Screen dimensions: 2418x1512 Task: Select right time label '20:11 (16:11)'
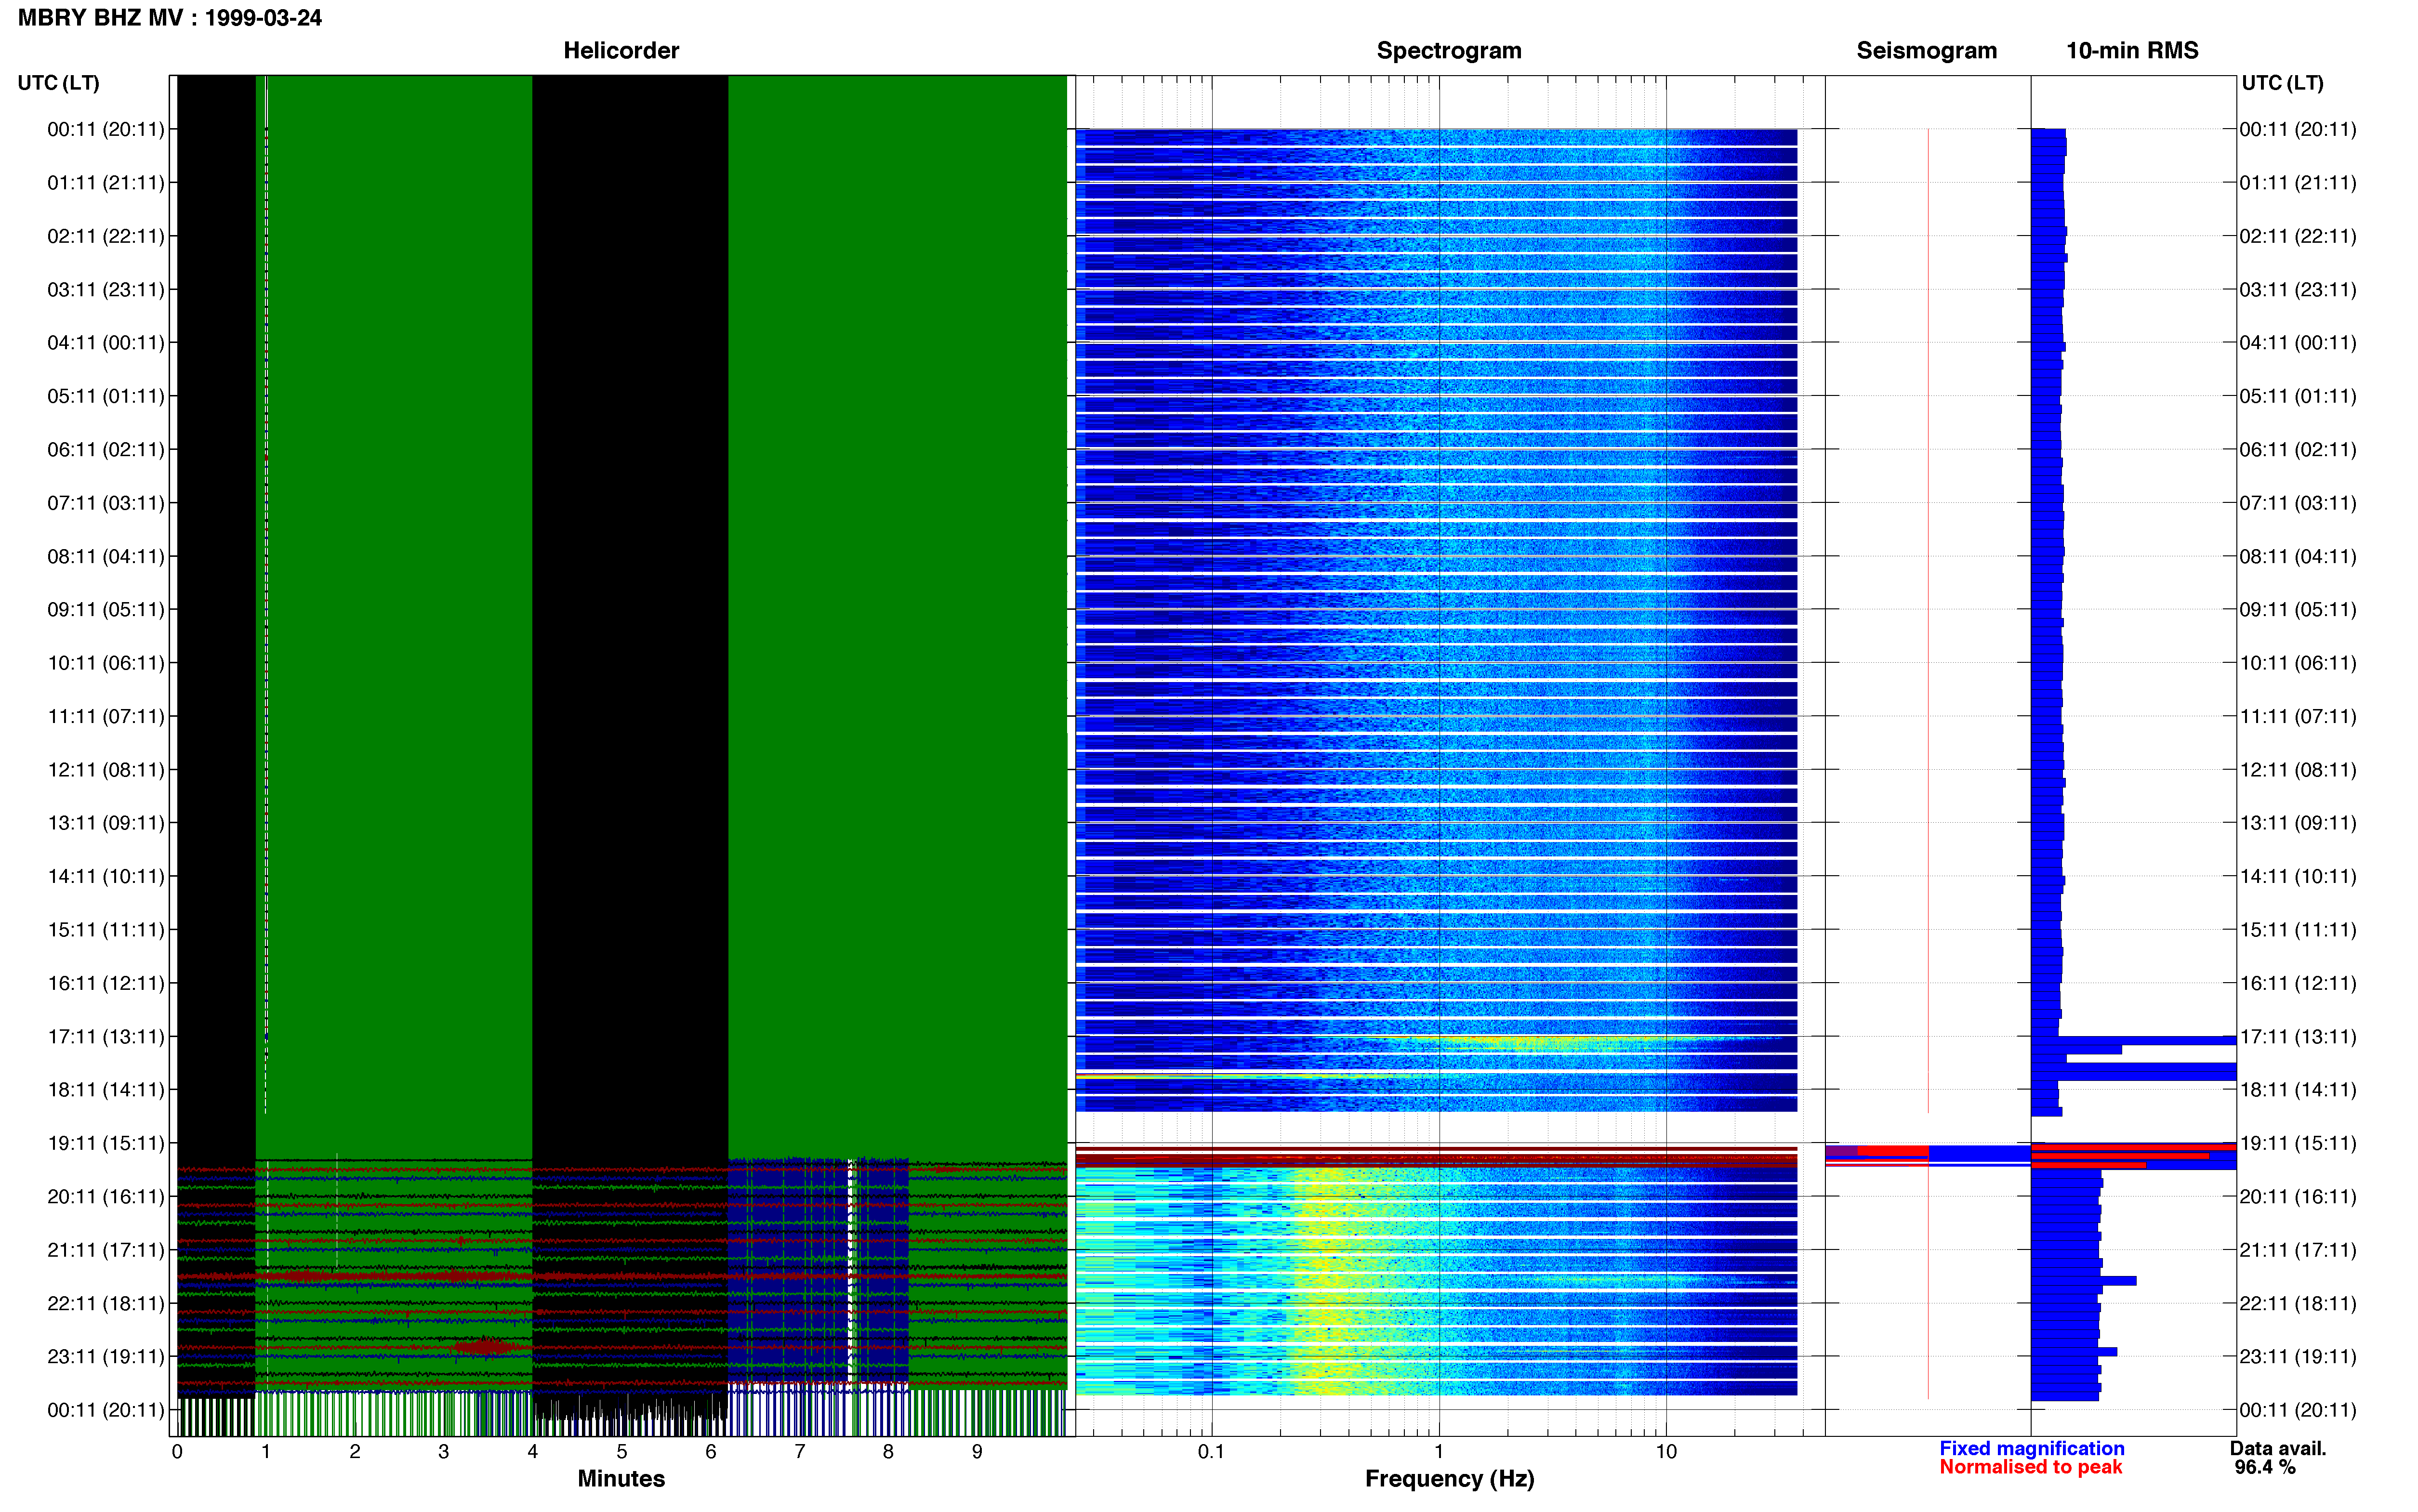(x=2298, y=1196)
